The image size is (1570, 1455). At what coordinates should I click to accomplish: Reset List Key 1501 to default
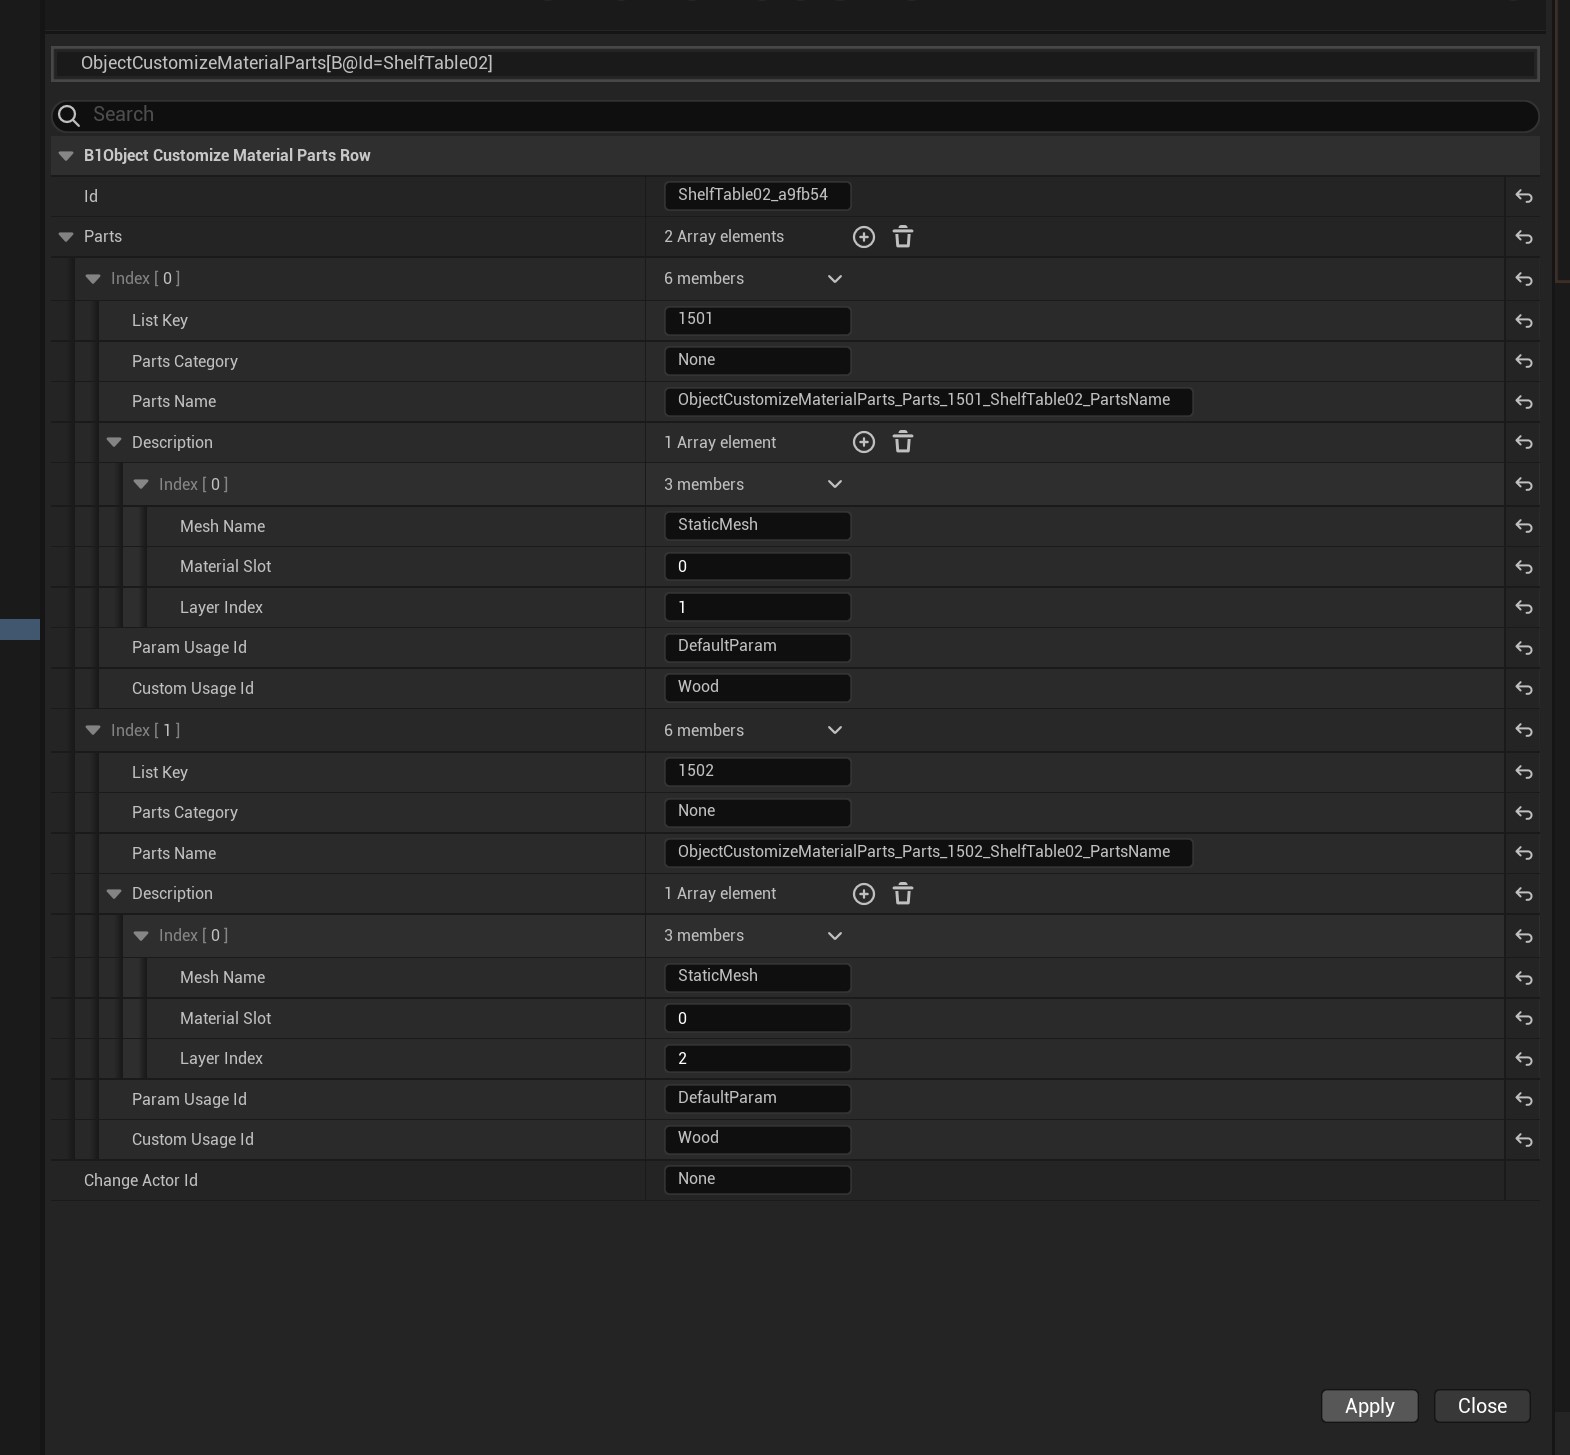coord(1524,321)
